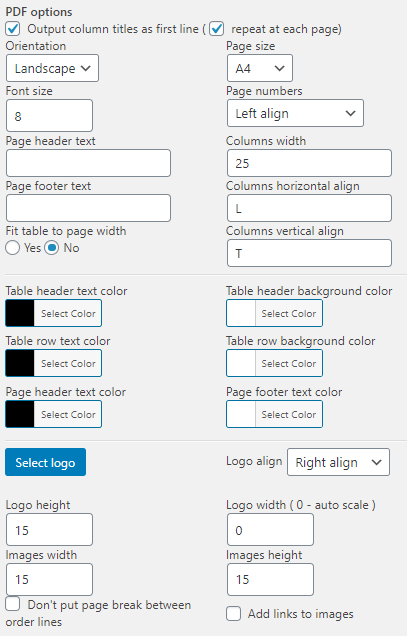
Task: Open the Page size A4 dropdown
Action: tap(260, 68)
